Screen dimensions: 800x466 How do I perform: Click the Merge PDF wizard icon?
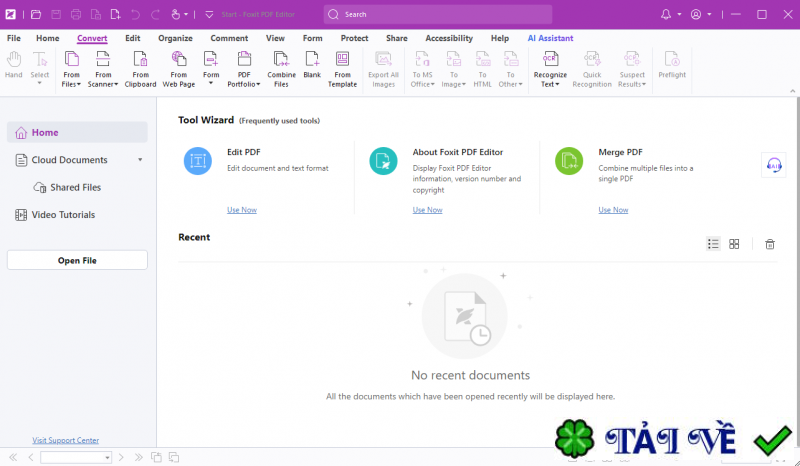pos(569,161)
